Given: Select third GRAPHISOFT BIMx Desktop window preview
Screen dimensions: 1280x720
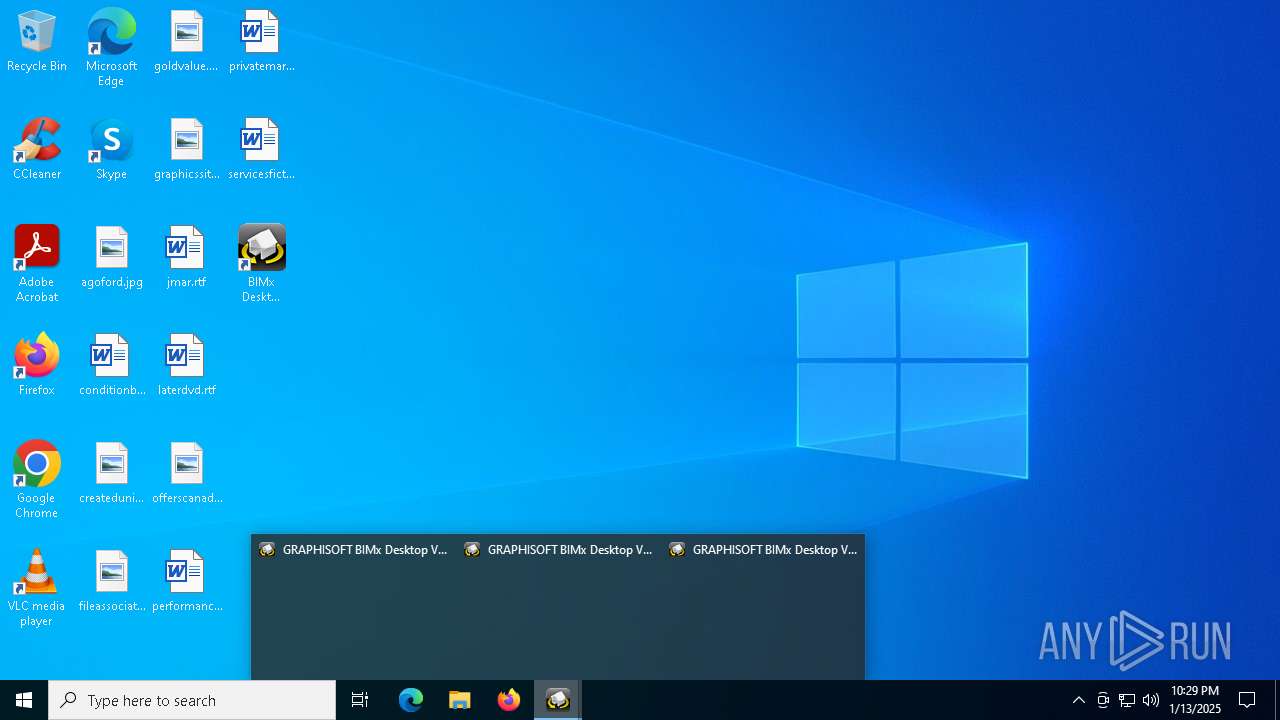Looking at the screenshot, I should point(763,607).
